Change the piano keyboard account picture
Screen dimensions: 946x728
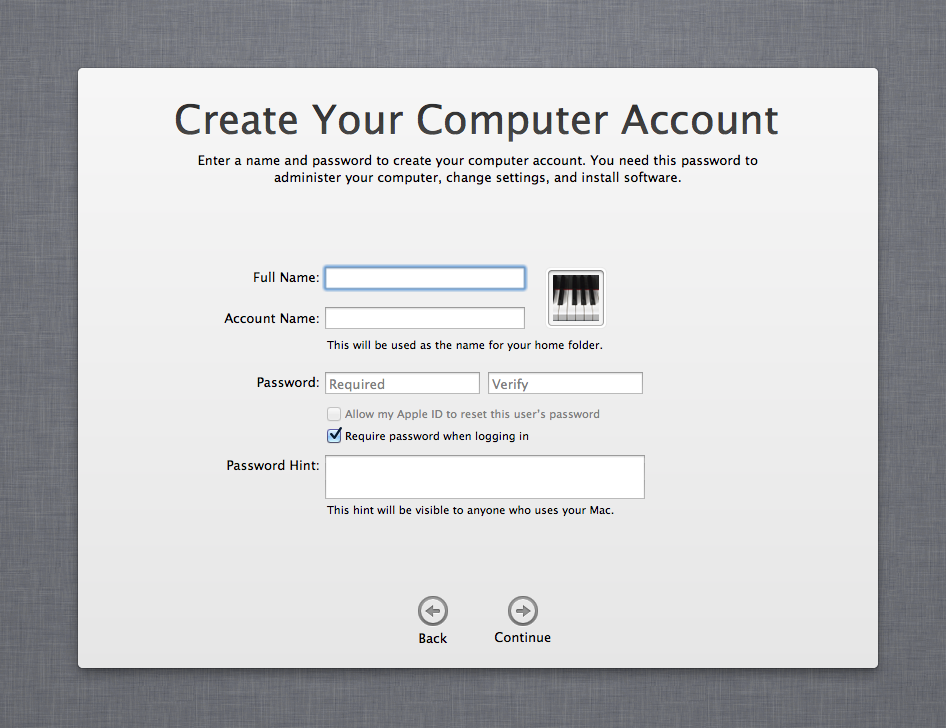(x=576, y=298)
